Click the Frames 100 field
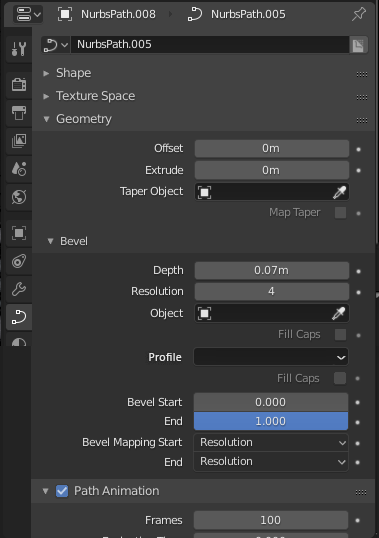379x538 pixels. (x=271, y=520)
